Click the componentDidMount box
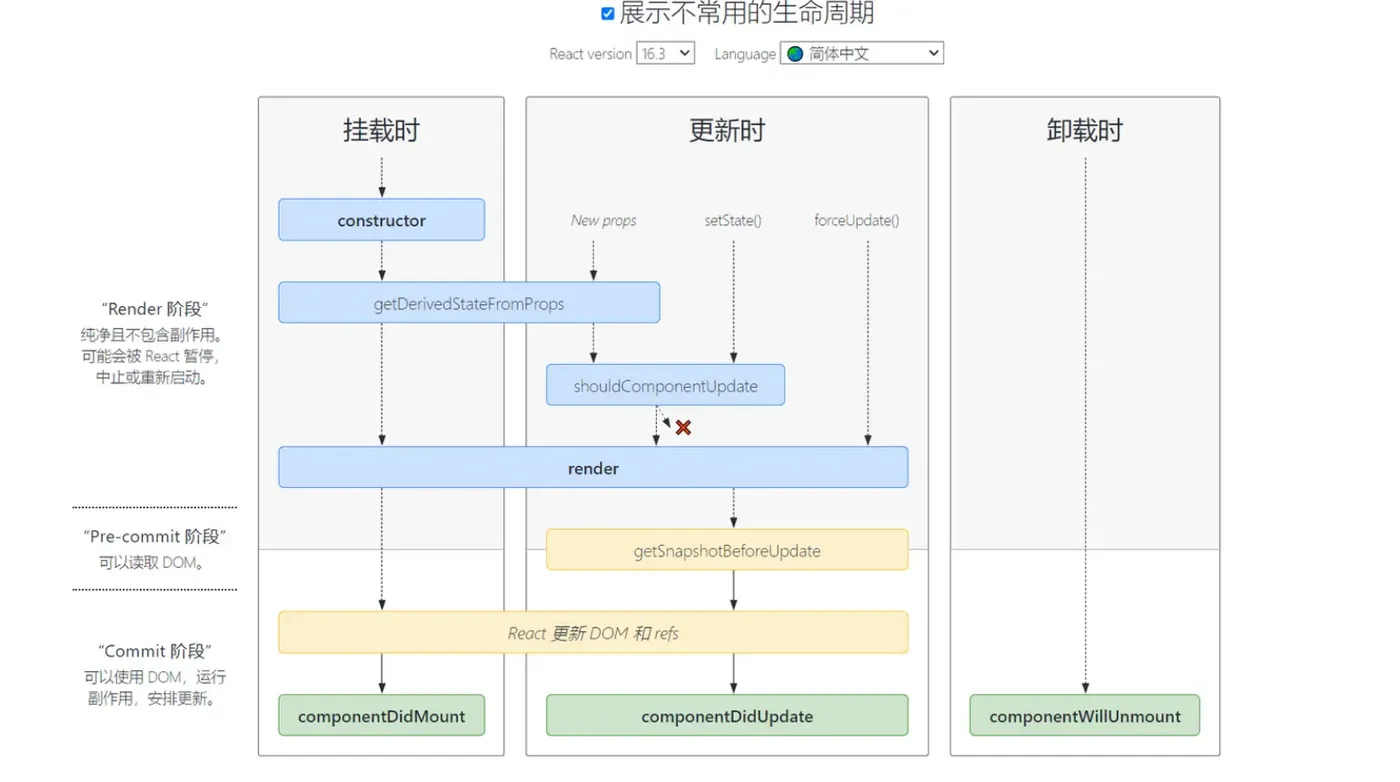 pos(381,716)
